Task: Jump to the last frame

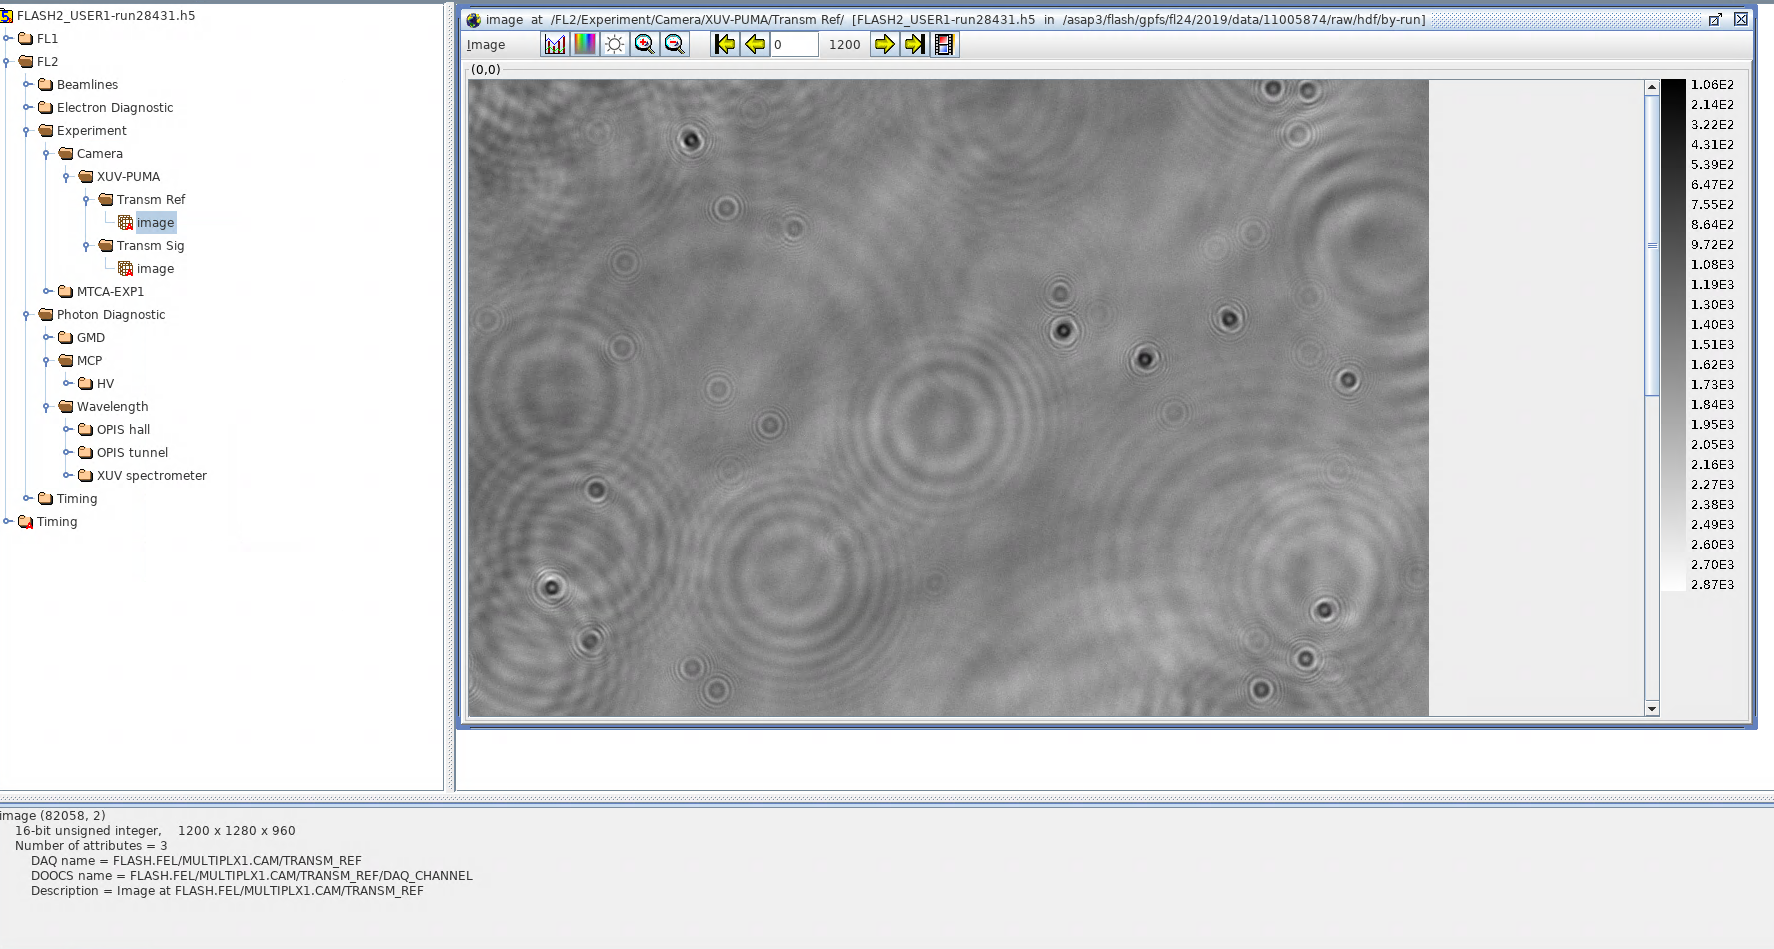Action: [x=914, y=44]
